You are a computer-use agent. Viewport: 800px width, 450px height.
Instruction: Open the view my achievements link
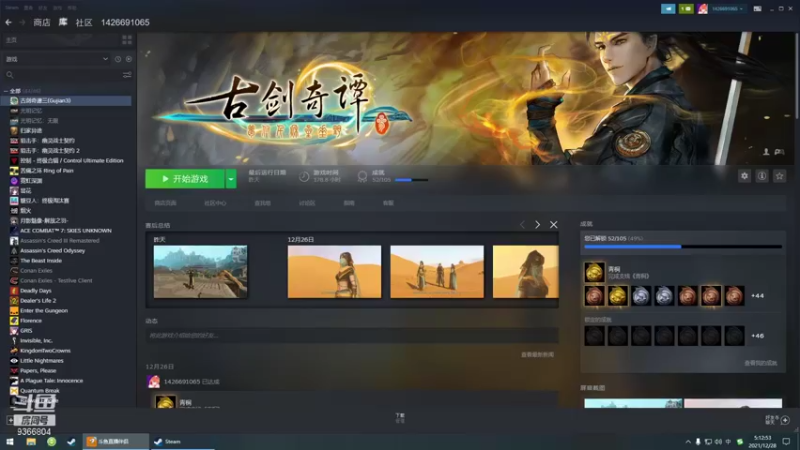click(x=761, y=363)
